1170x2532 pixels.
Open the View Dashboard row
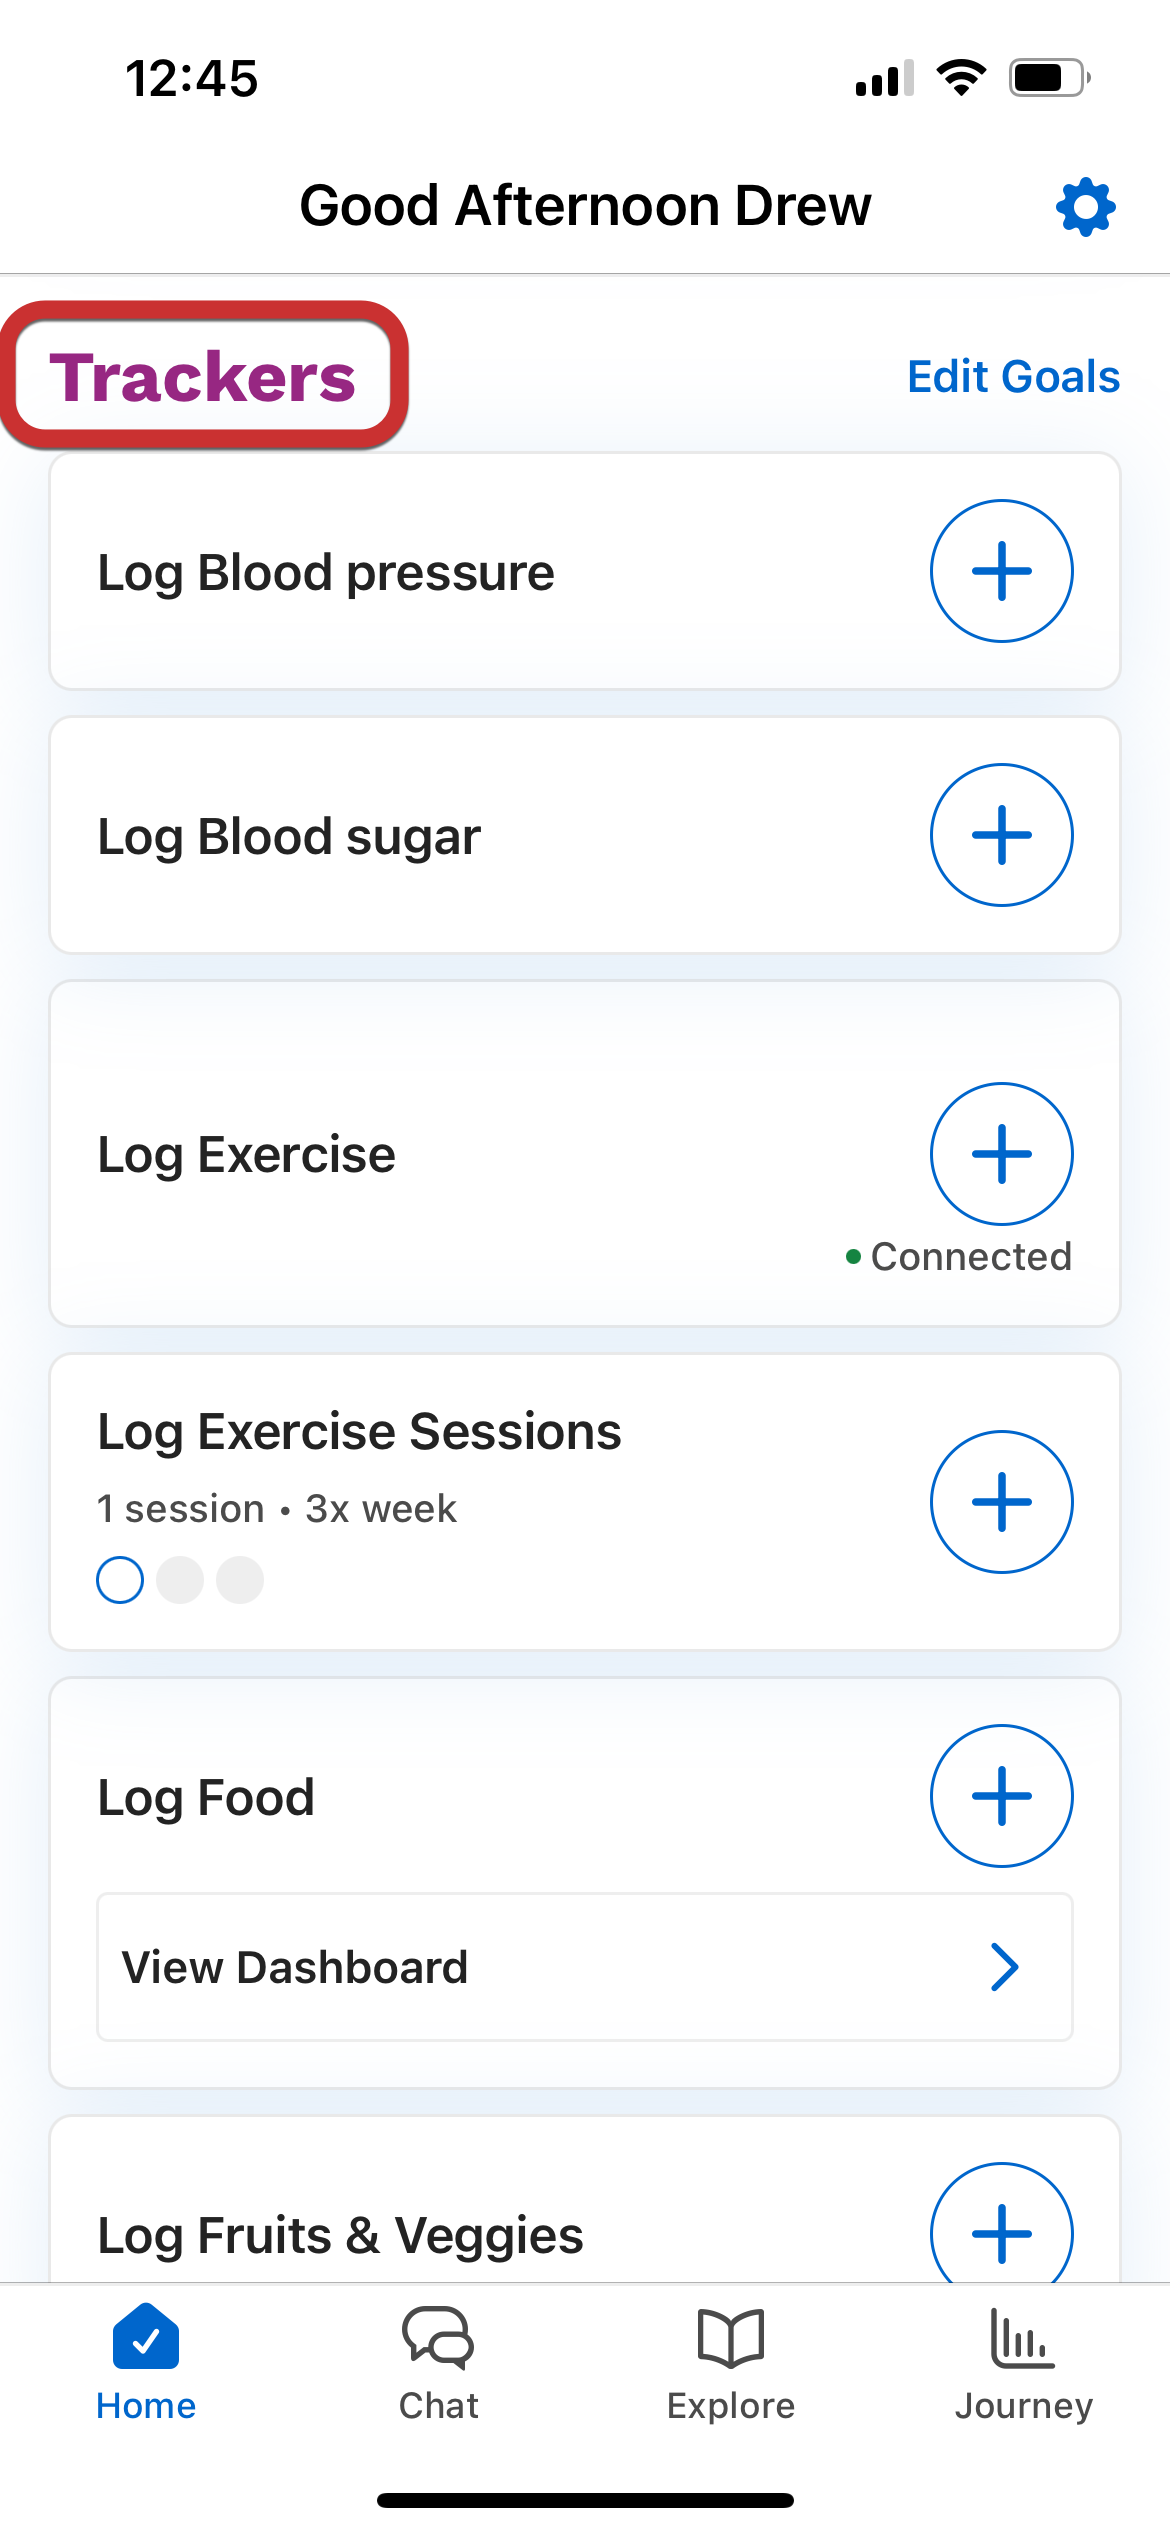pyautogui.click(x=584, y=1967)
